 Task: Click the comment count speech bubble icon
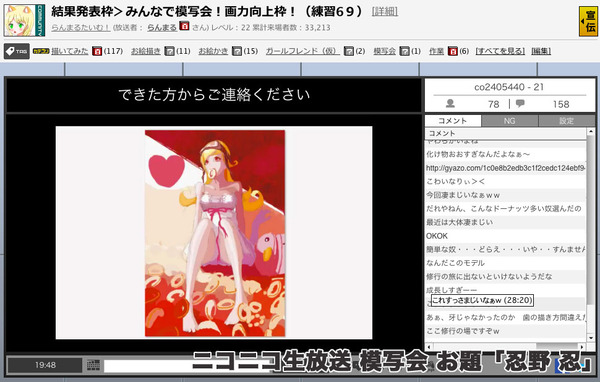520,103
